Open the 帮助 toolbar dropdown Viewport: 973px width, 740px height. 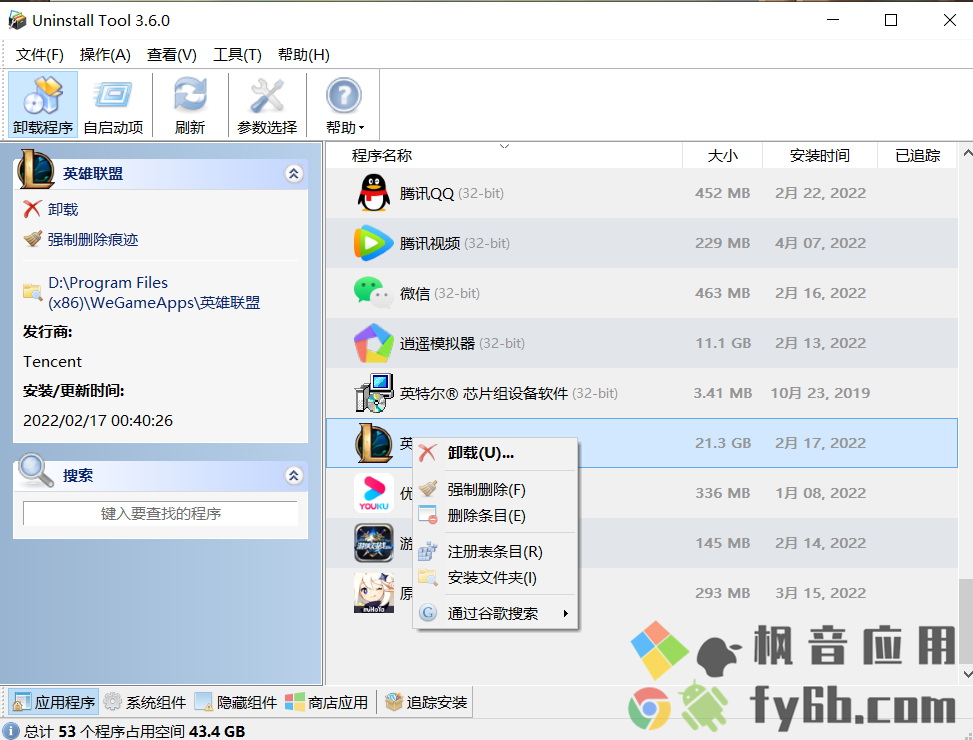click(x=344, y=104)
